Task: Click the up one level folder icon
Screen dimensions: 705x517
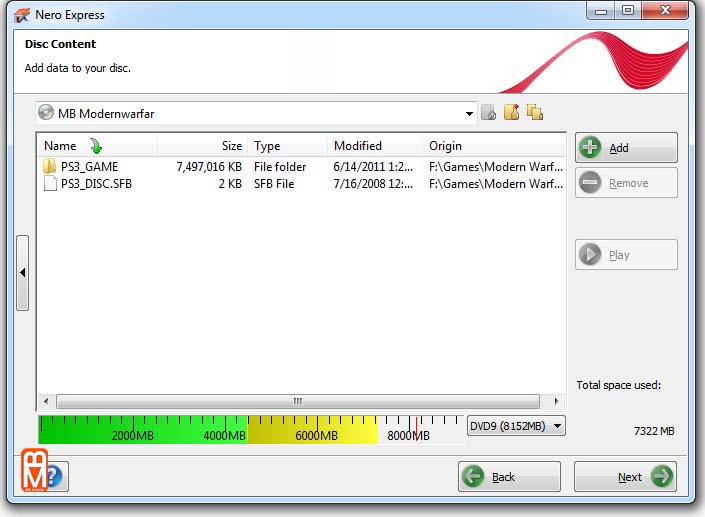Action: [x=488, y=113]
